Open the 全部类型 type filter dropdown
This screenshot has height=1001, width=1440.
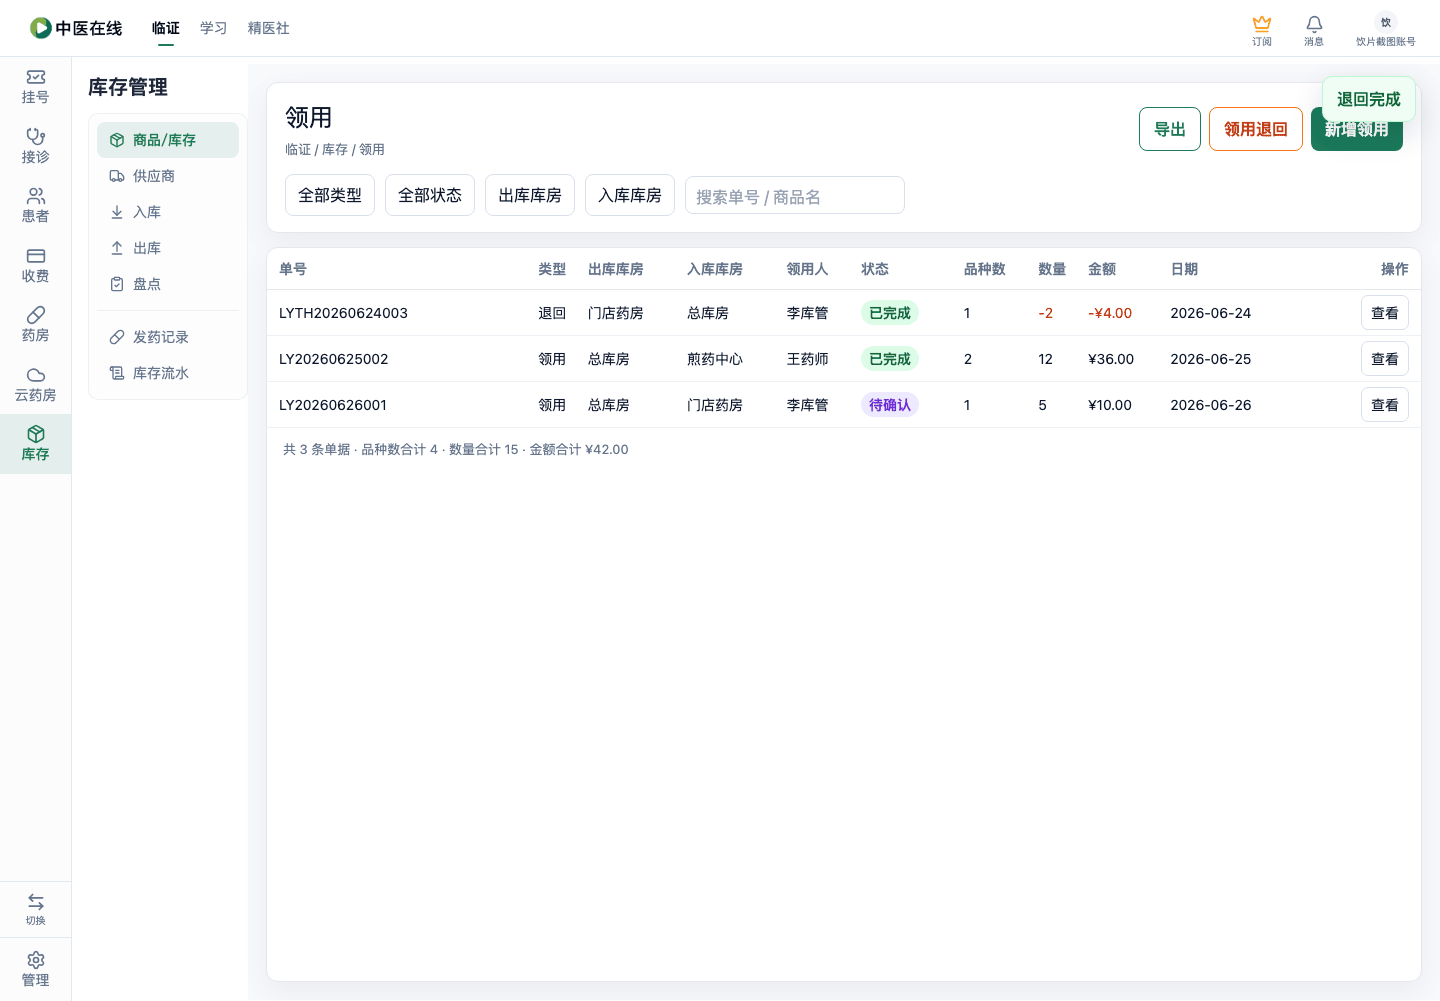click(x=330, y=195)
